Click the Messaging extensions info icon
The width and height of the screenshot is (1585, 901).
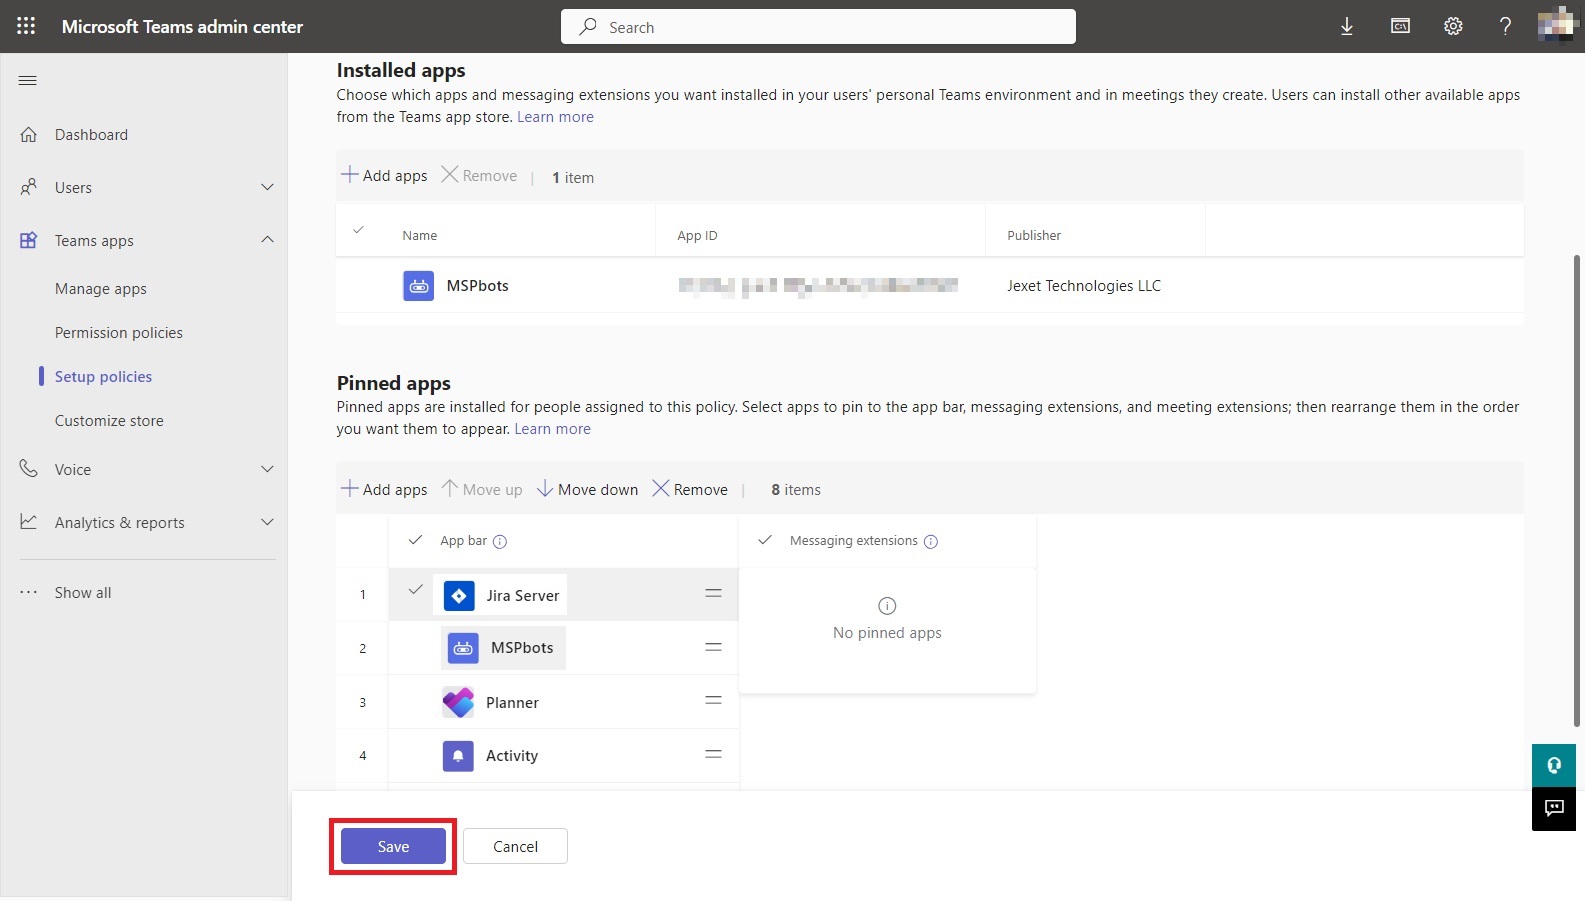(x=931, y=542)
